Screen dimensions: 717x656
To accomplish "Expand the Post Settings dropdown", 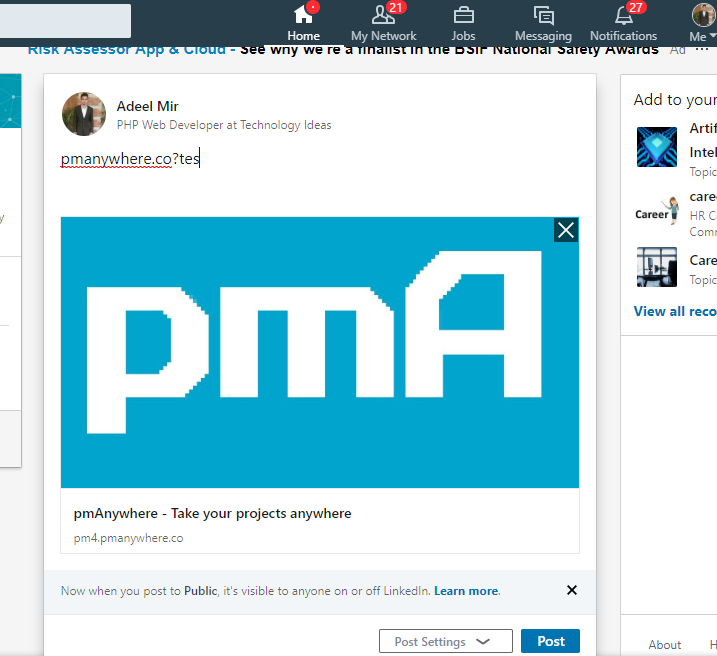I will point(445,641).
